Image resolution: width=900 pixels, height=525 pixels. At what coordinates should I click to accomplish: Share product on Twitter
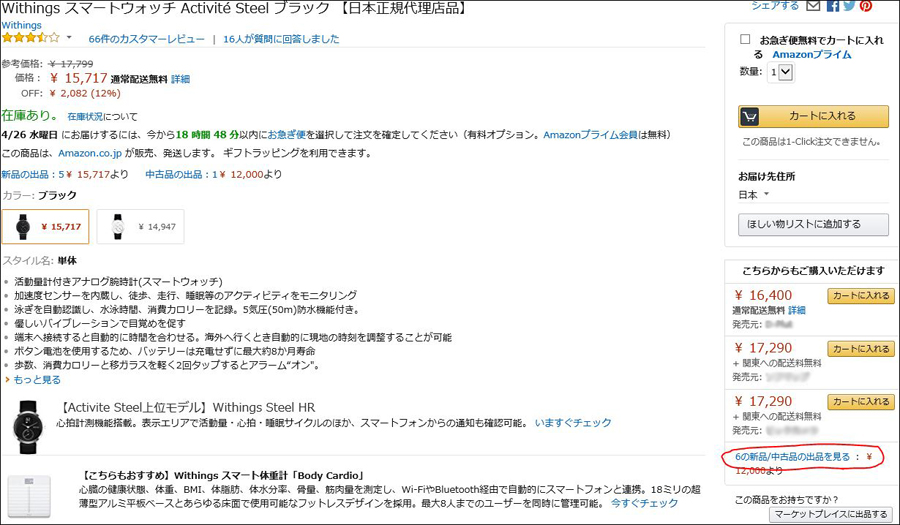[849, 5]
